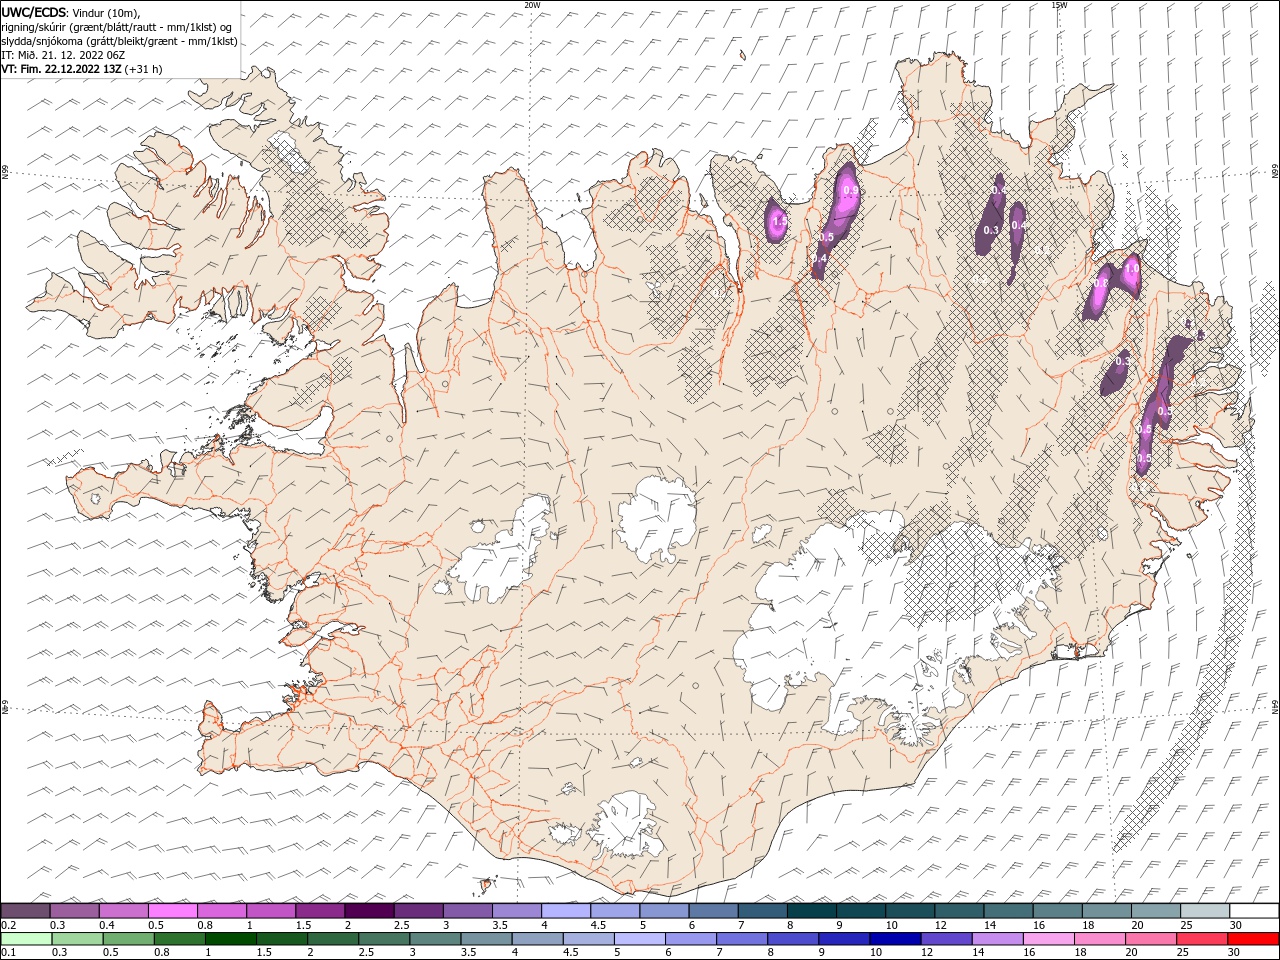Select the grey-green 3 swatch on the rain scale
Viewport: 1280px width, 960px height.
click(436, 939)
